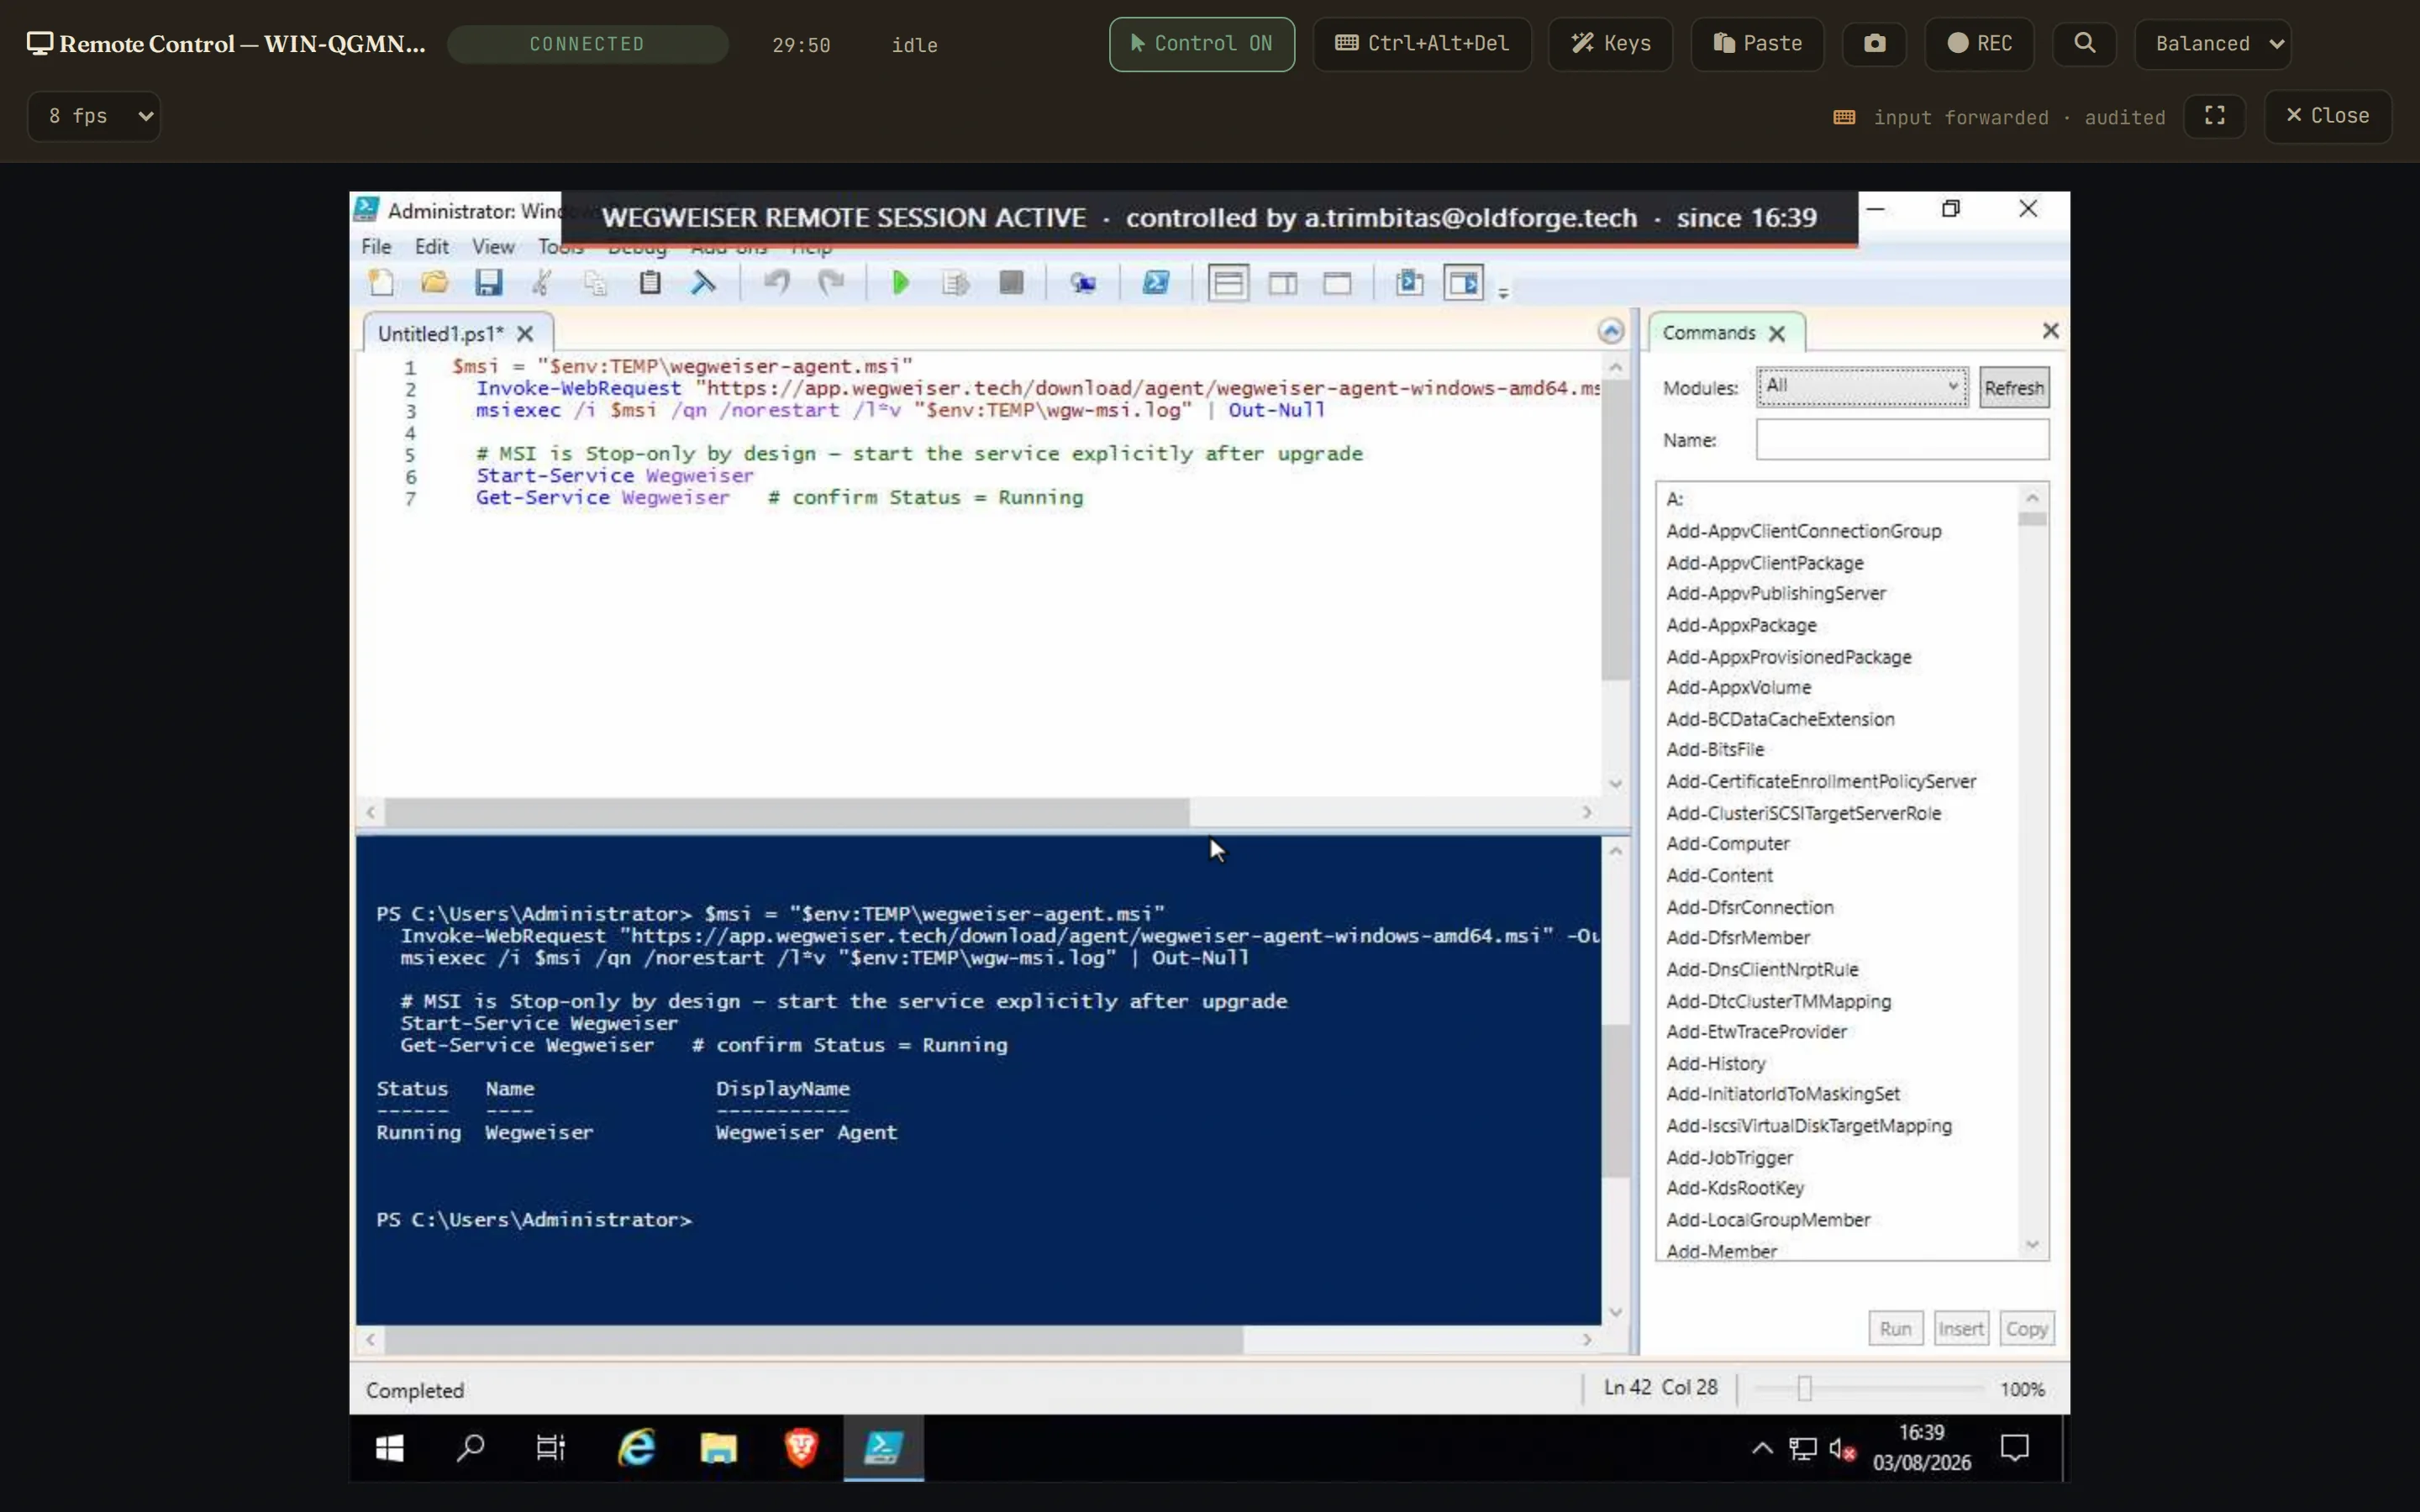Screen dimensions: 2420x1512
Task: Select Add-LocalGroupMember in command list
Action: click(1767, 1220)
